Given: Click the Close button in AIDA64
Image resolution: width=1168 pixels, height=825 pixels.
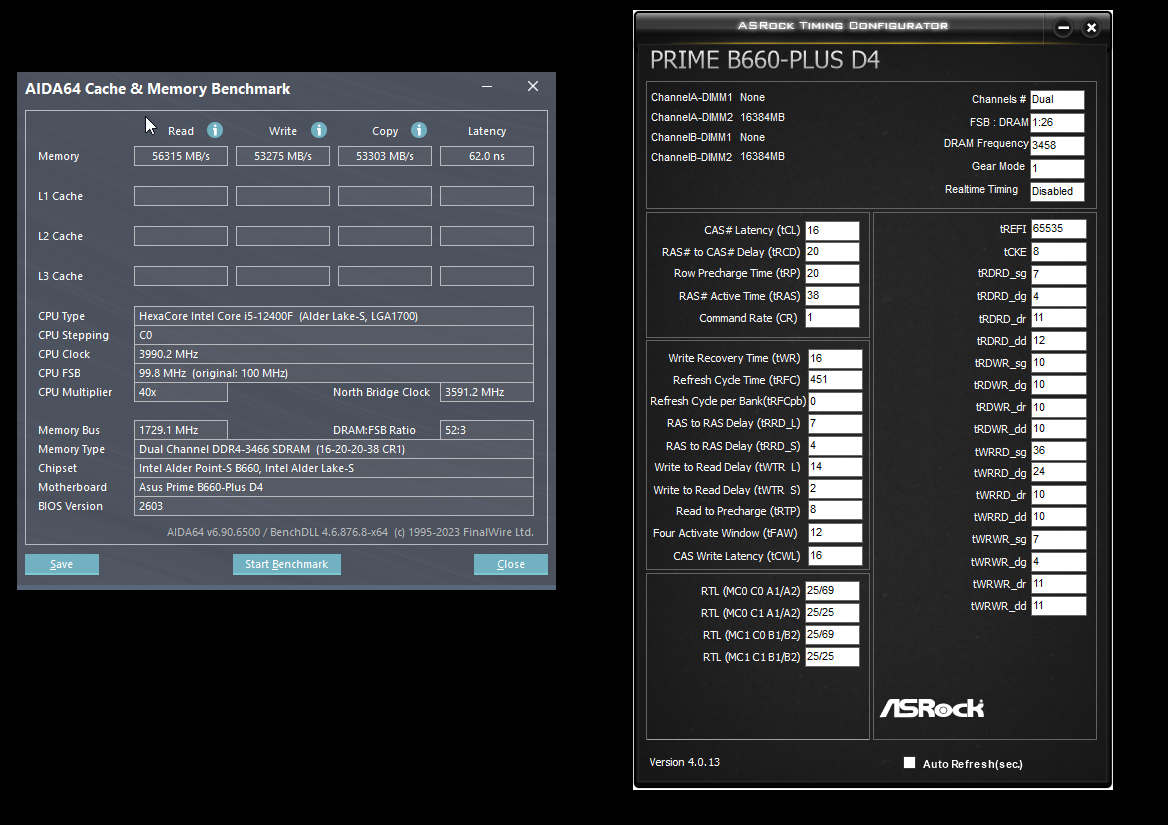Looking at the screenshot, I should pyautogui.click(x=511, y=564).
